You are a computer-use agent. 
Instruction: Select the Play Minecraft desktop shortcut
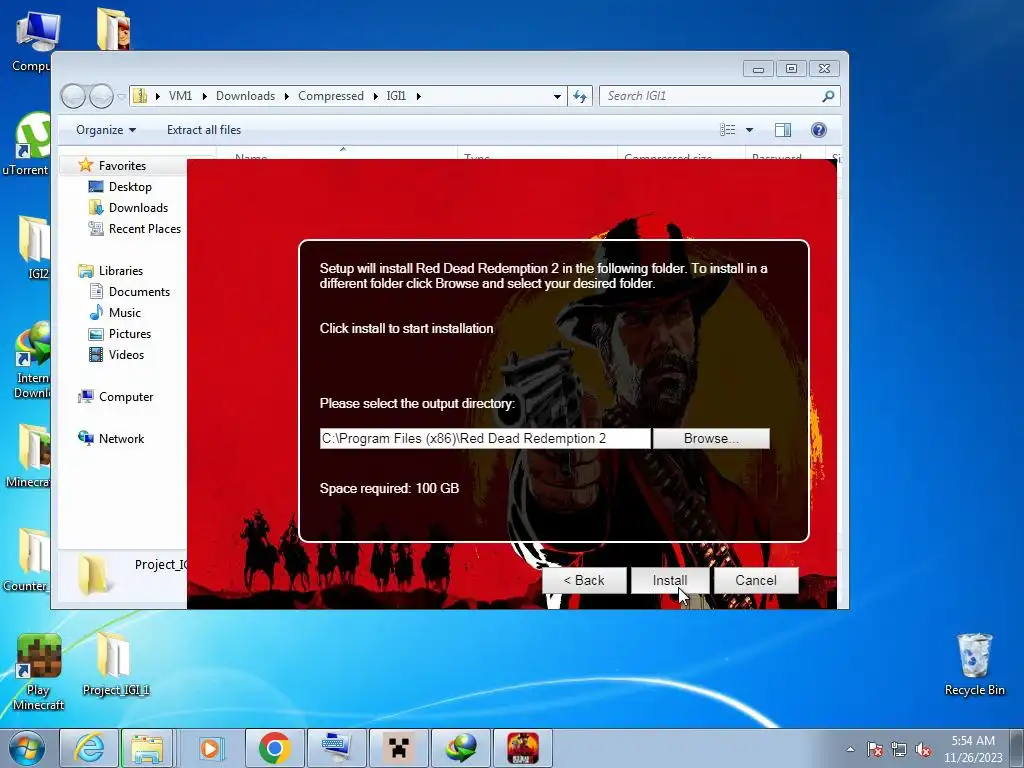click(38, 672)
